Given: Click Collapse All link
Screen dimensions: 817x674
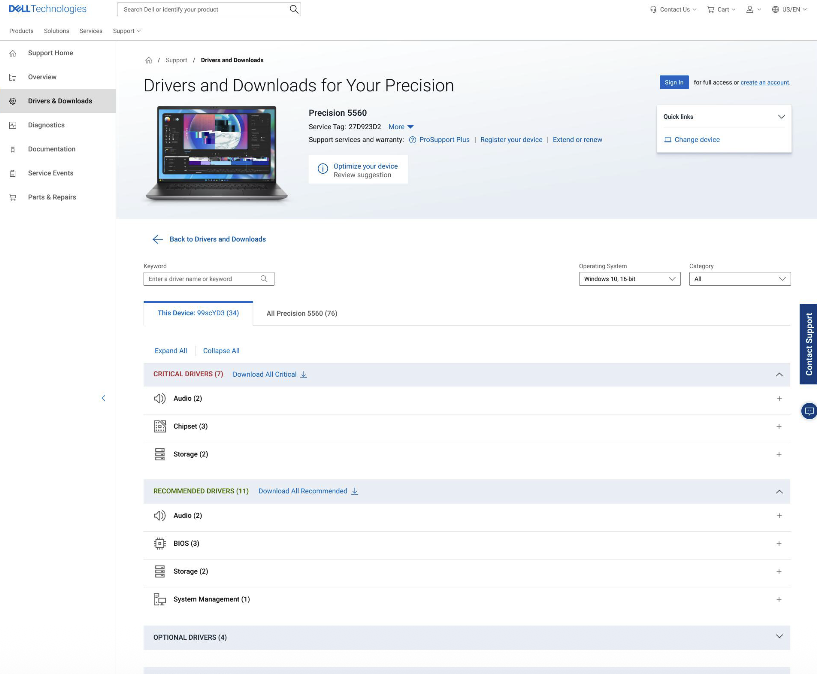Looking at the screenshot, I should (221, 351).
